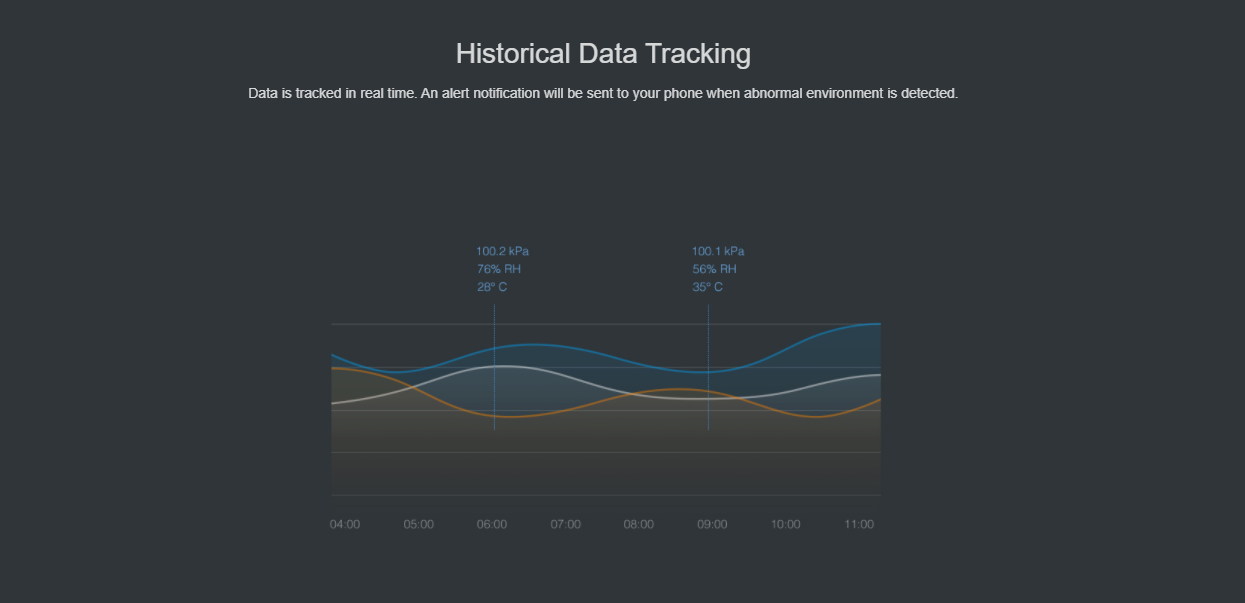
Task: Click the 10:00 time axis label
Action: (x=786, y=524)
